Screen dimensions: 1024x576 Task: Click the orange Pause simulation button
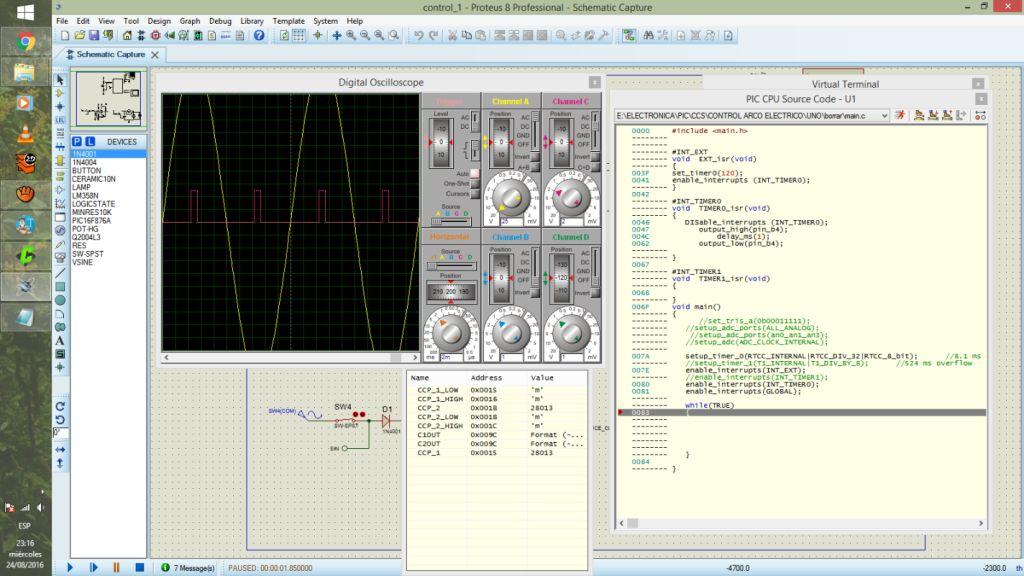[x=116, y=568]
